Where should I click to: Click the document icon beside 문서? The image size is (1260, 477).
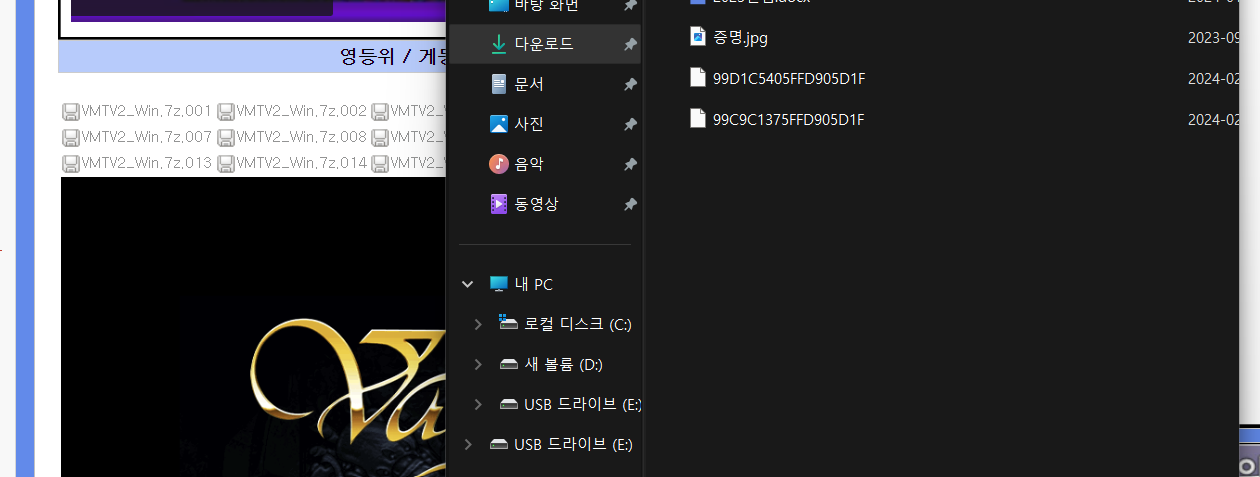498,84
